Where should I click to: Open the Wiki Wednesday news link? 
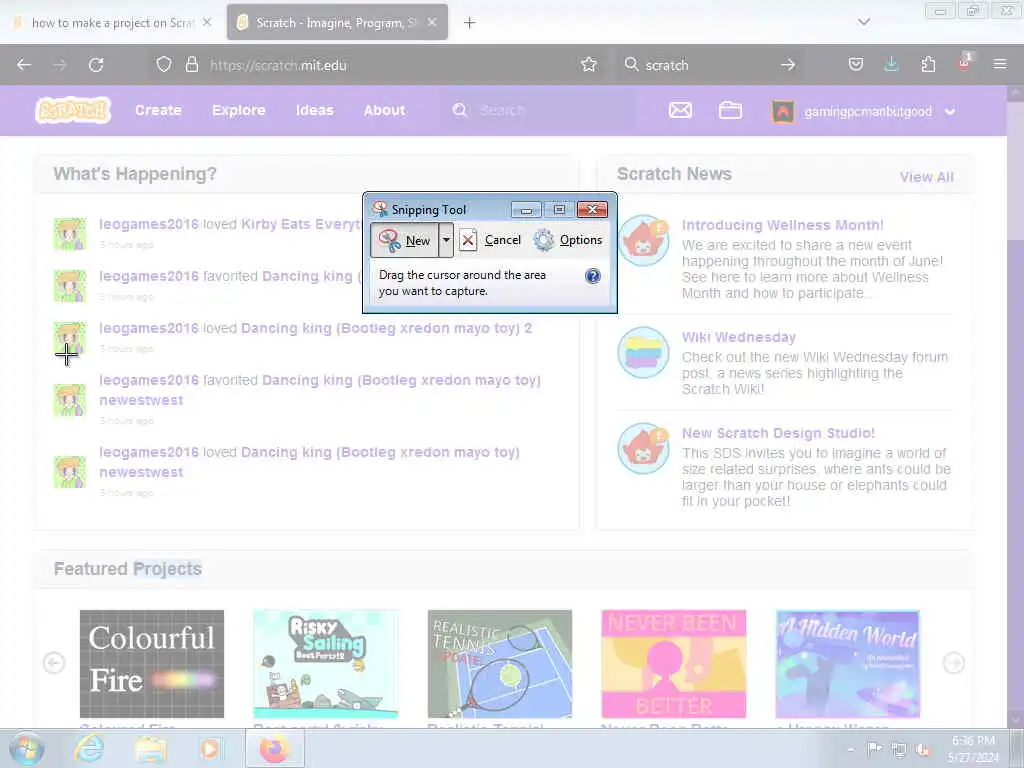coord(739,338)
